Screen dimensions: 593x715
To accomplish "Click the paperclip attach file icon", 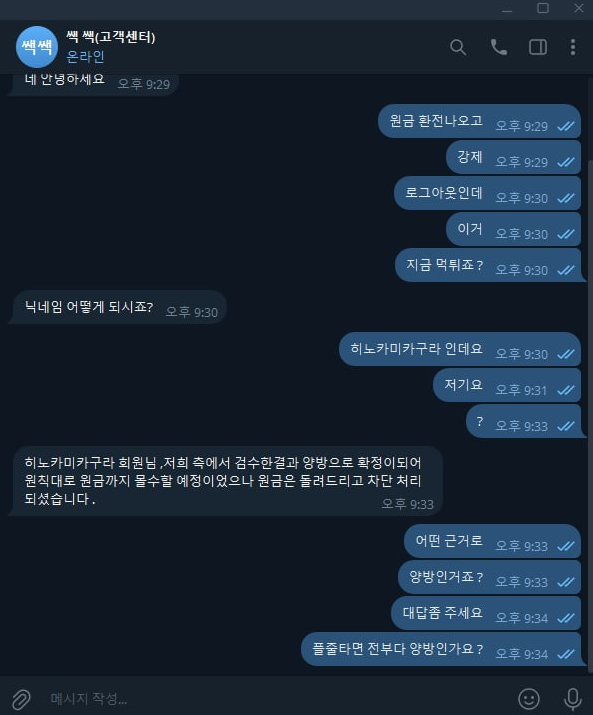I will click(21, 698).
